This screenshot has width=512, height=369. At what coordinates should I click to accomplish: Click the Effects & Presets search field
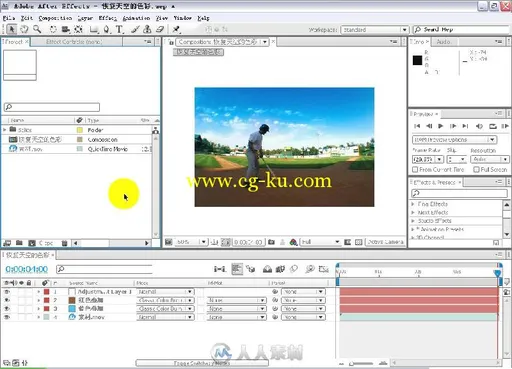coord(459,193)
